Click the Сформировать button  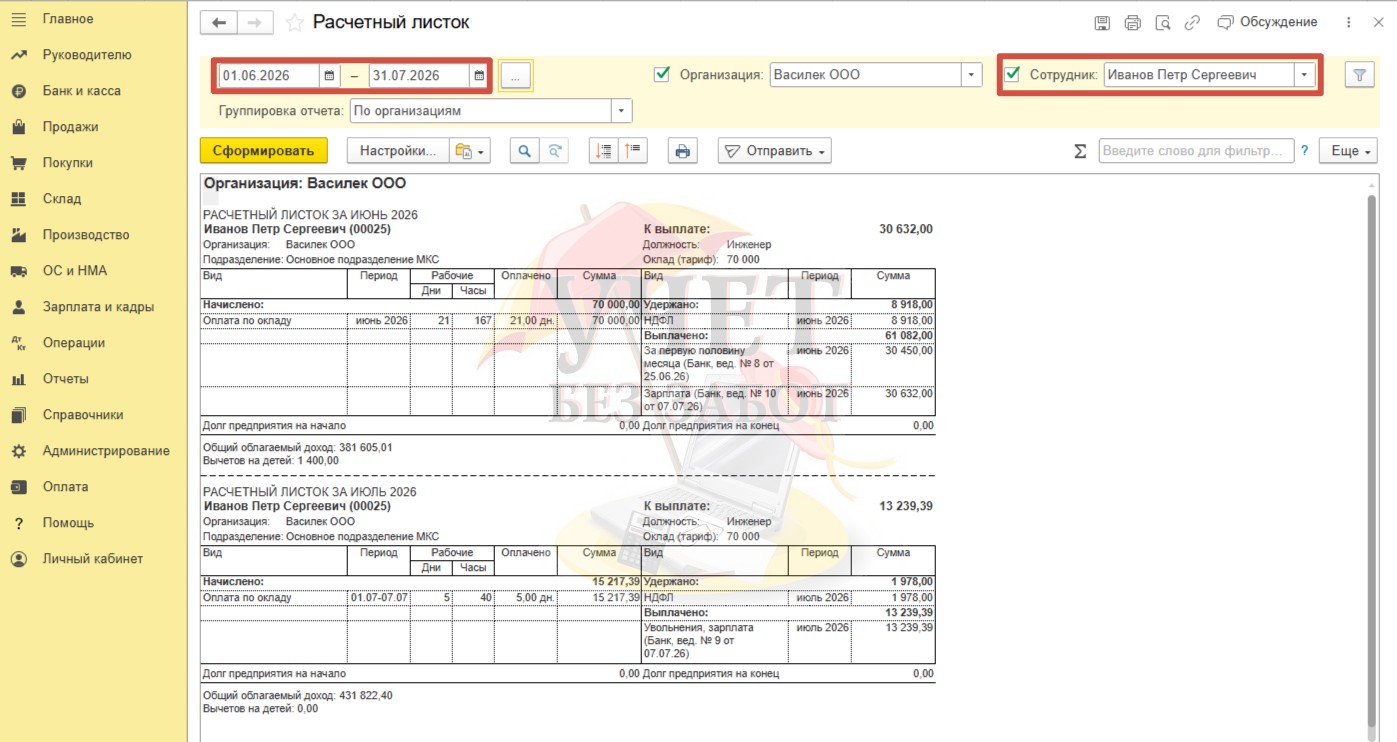coord(264,151)
